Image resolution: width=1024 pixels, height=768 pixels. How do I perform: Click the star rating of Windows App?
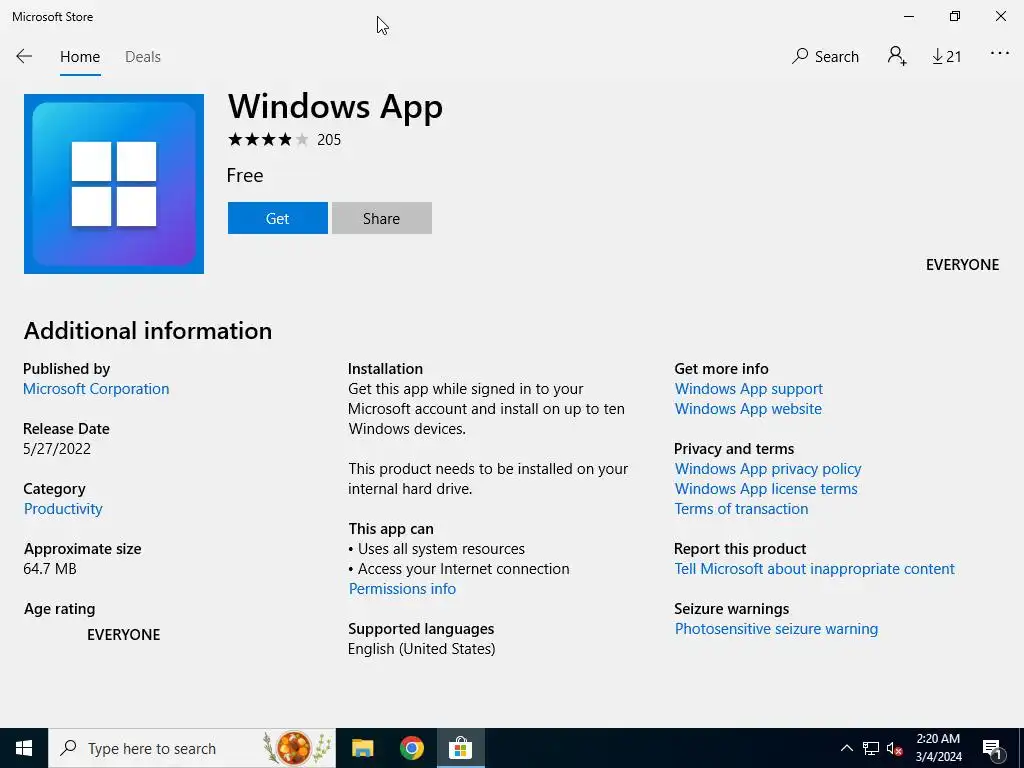coord(268,139)
